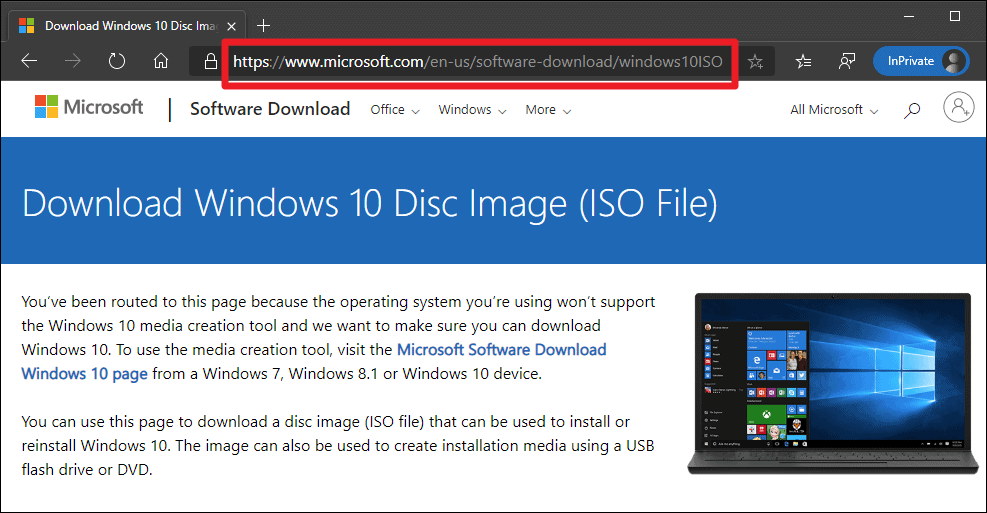The width and height of the screenshot is (987, 513).
Task: Click the browser forward arrow
Action: tap(73, 61)
